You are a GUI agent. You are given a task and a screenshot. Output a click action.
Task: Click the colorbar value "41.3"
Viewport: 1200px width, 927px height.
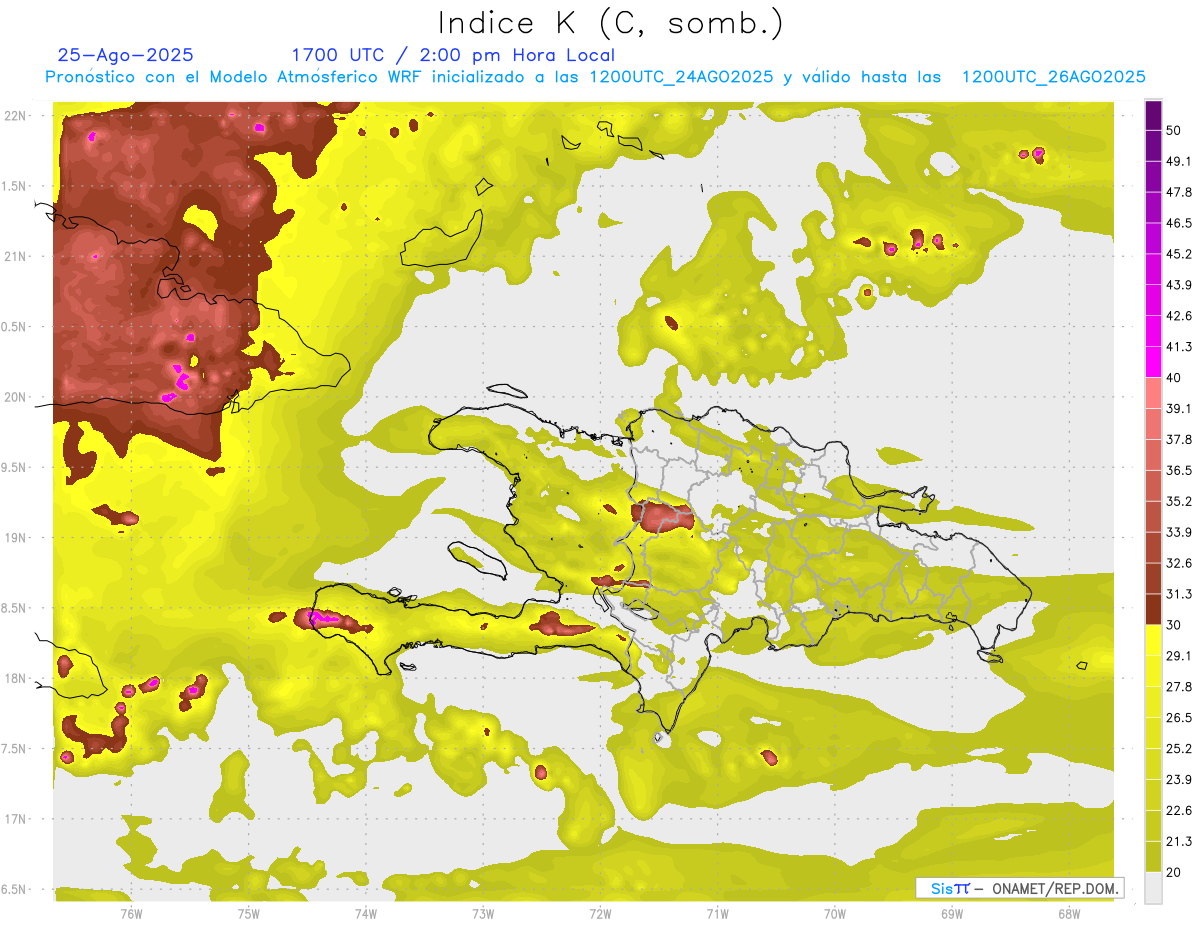(x=1179, y=347)
